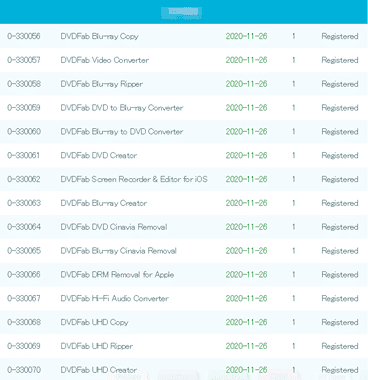Select the date for Hi-Fi Audio Converter
This screenshot has width=368, height=380.
click(x=246, y=298)
